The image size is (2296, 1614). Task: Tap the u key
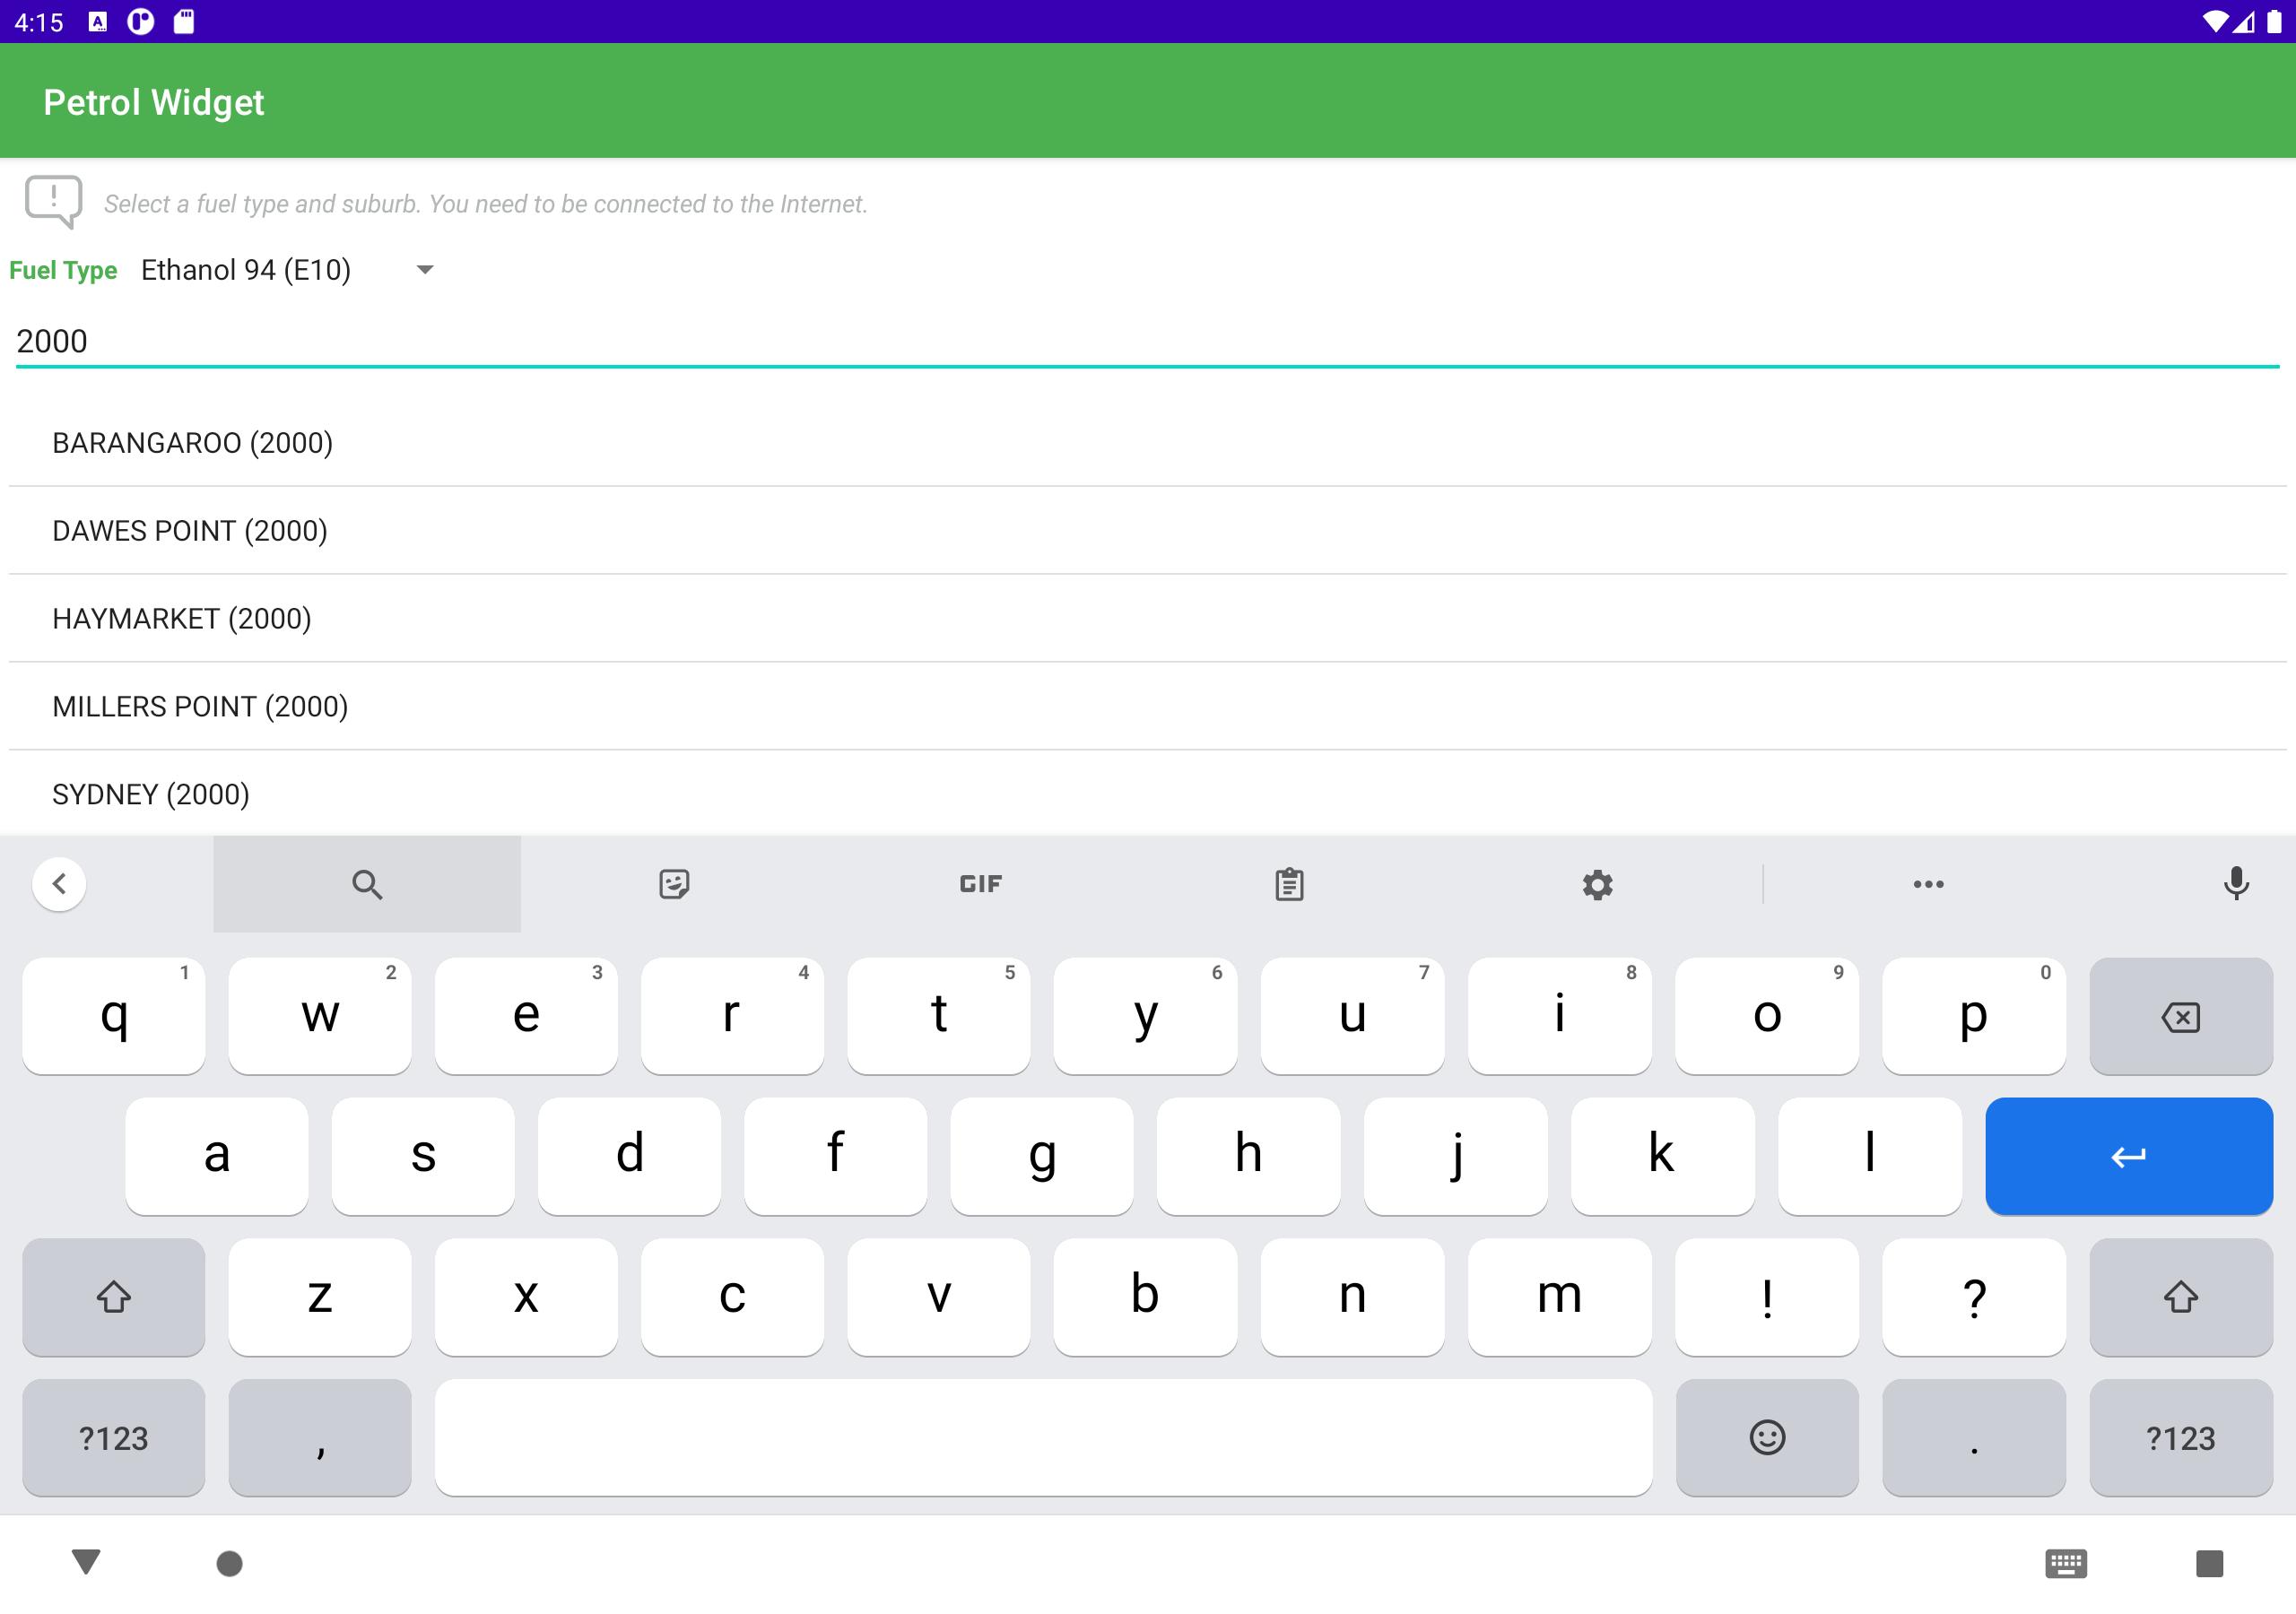click(x=1352, y=1017)
